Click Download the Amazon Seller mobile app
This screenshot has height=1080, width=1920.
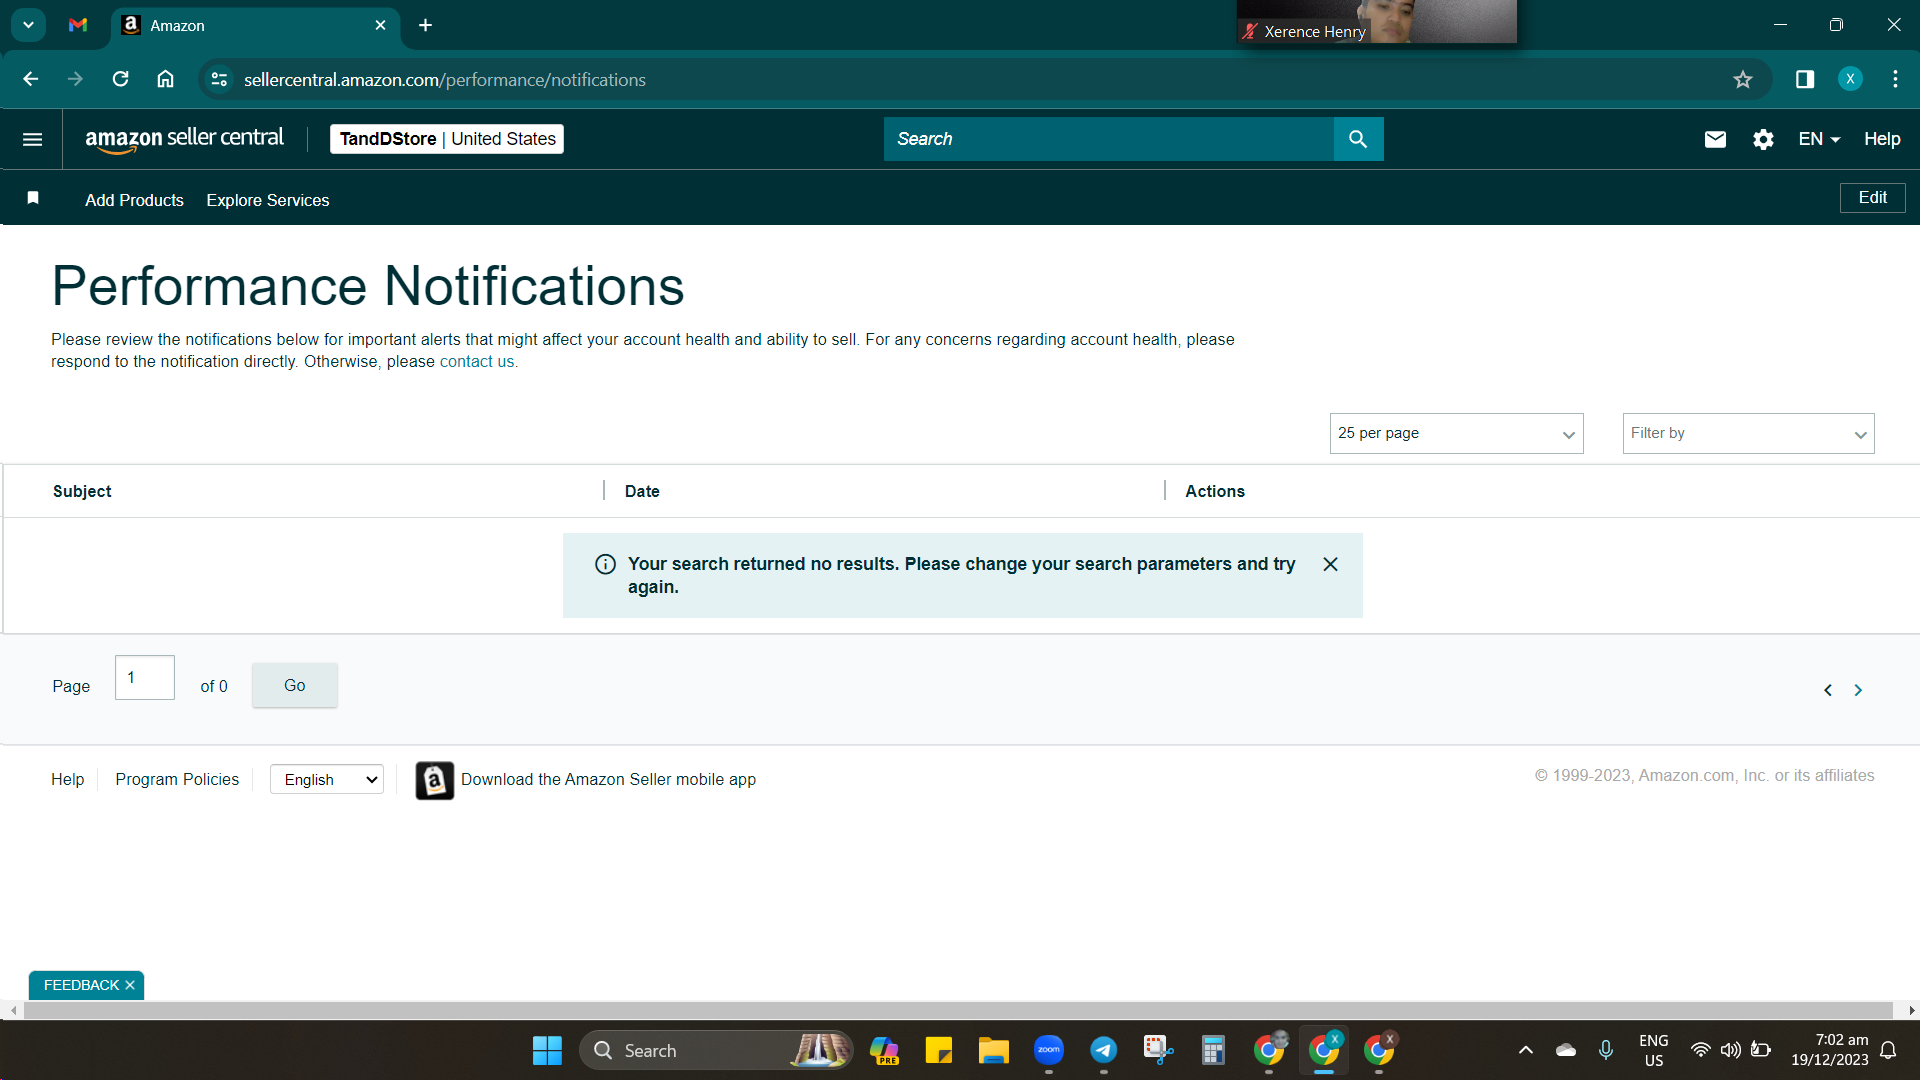(x=608, y=779)
